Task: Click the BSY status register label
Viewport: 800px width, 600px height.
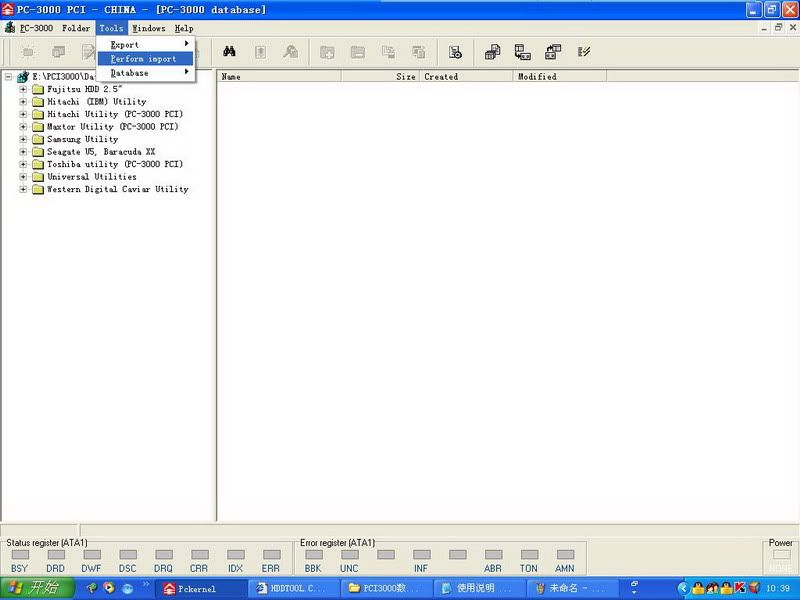Action: (19, 568)
